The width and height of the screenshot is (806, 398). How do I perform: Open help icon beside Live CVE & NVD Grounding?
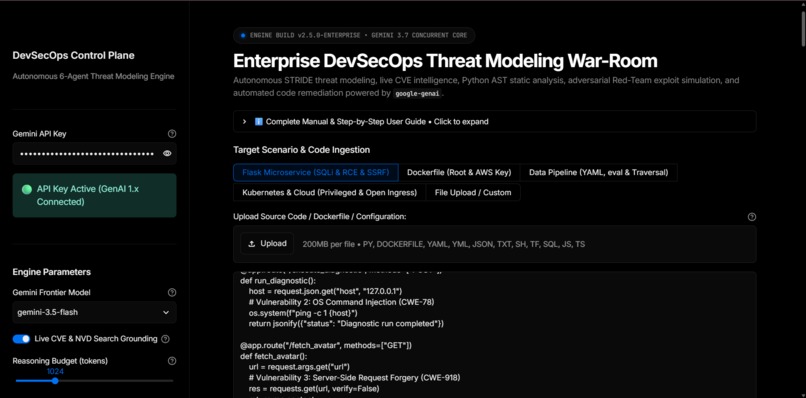(166, 339)
